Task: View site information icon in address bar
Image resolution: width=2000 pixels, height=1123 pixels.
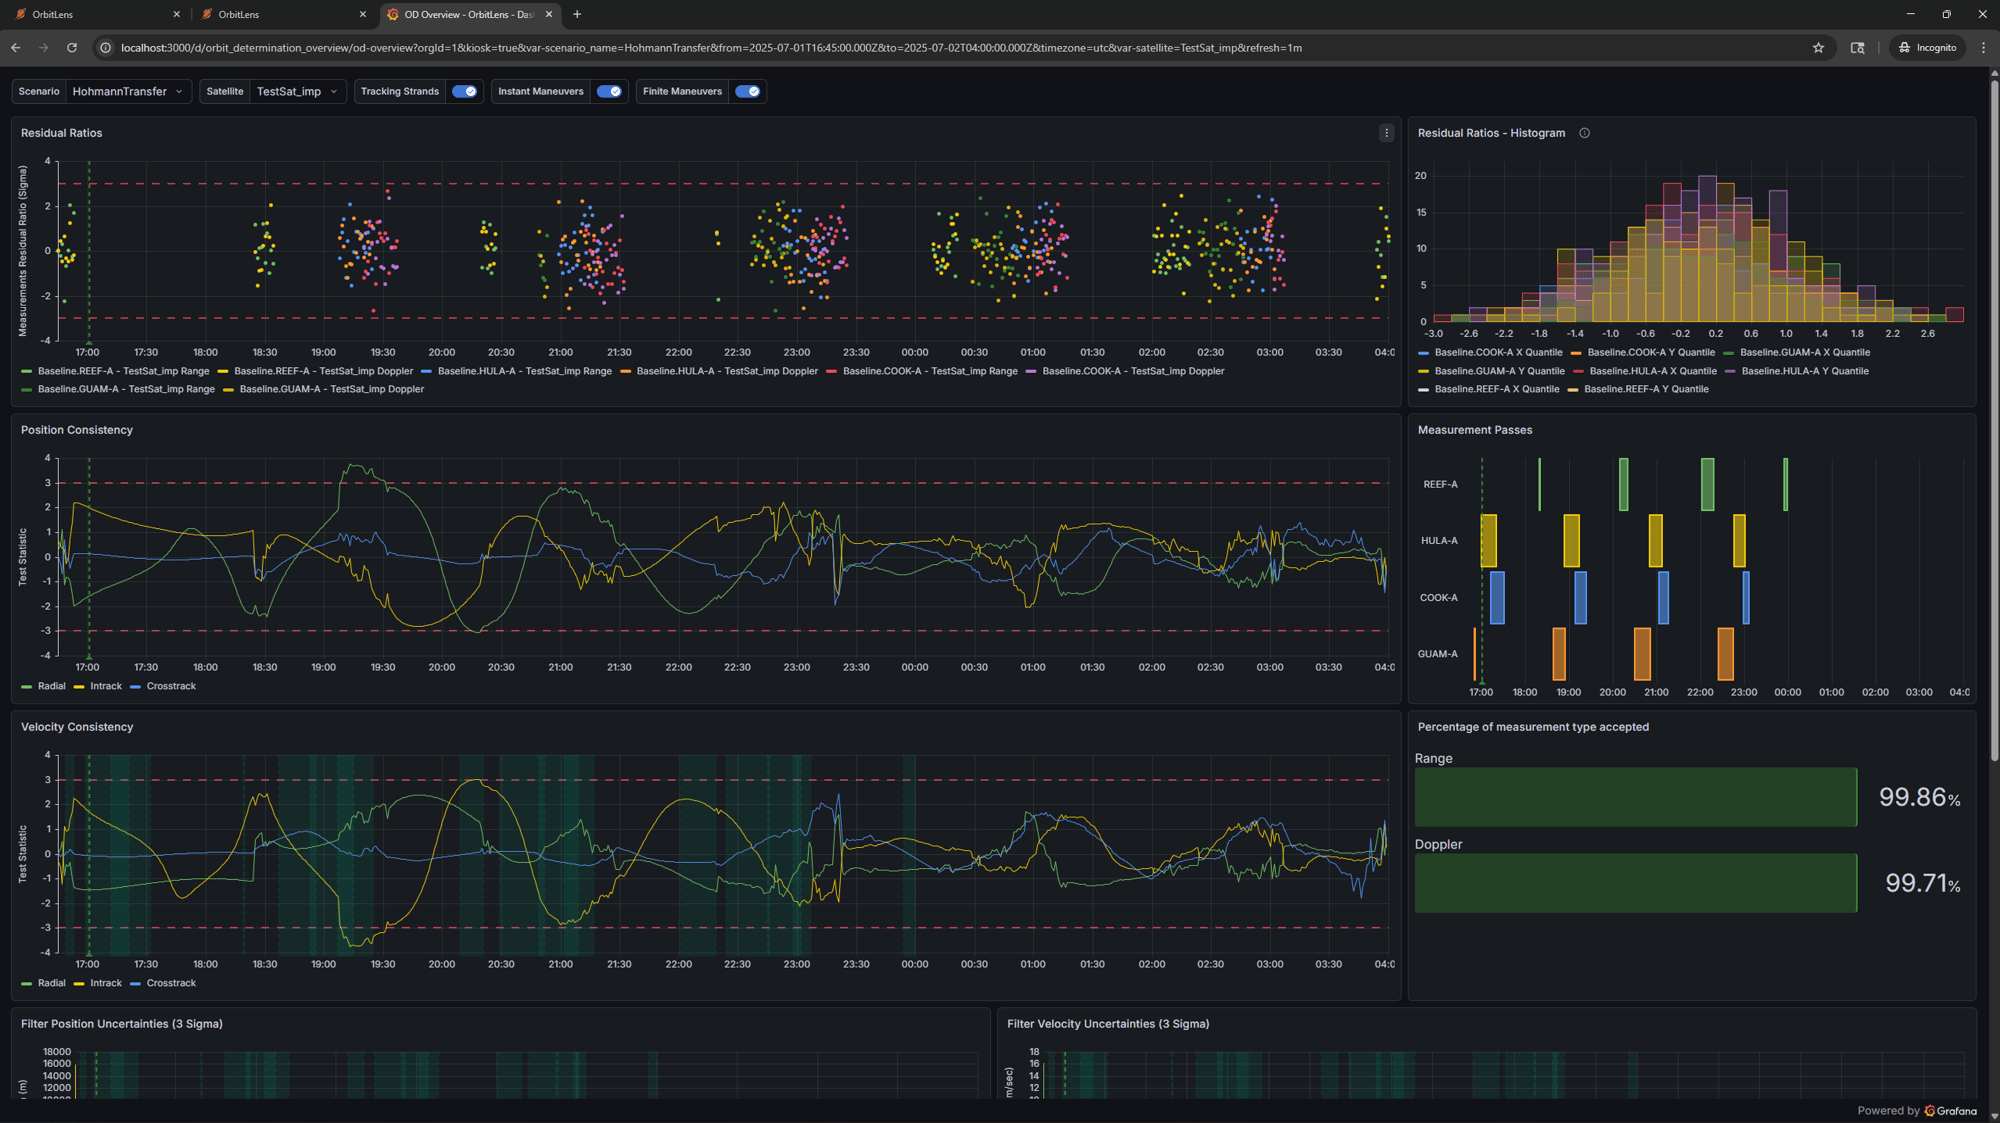Action: click(105, 47)
